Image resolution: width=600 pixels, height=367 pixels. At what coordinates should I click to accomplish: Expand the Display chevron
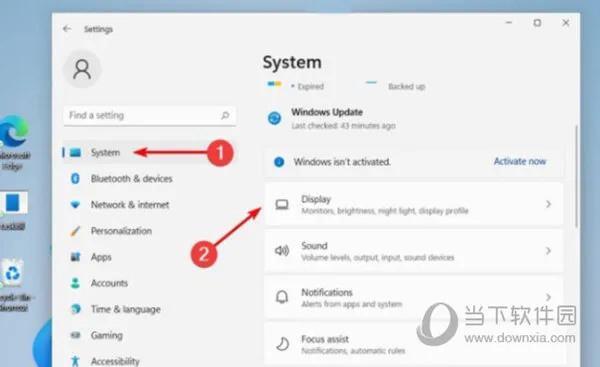point(548,204)
